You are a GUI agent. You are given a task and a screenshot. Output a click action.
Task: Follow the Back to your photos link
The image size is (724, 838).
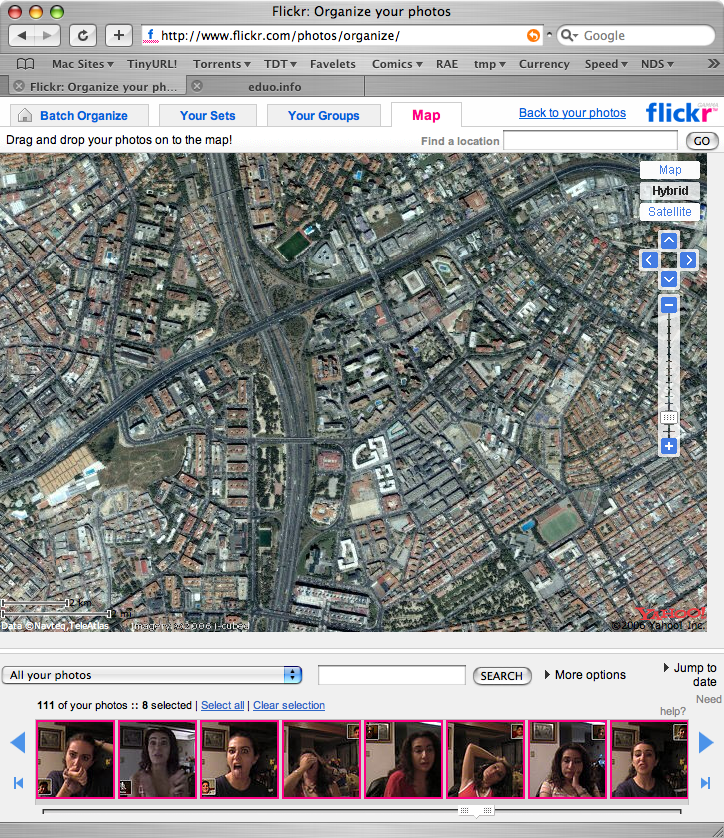[572, 113]
